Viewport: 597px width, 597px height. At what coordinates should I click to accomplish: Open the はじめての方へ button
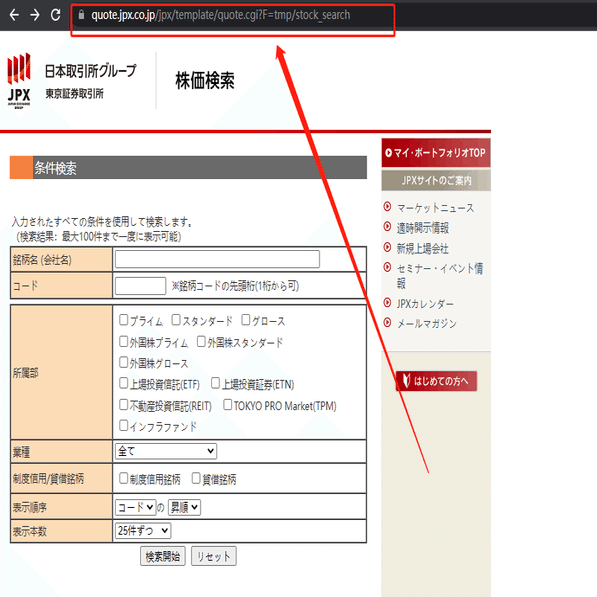[x=436, y=381]
